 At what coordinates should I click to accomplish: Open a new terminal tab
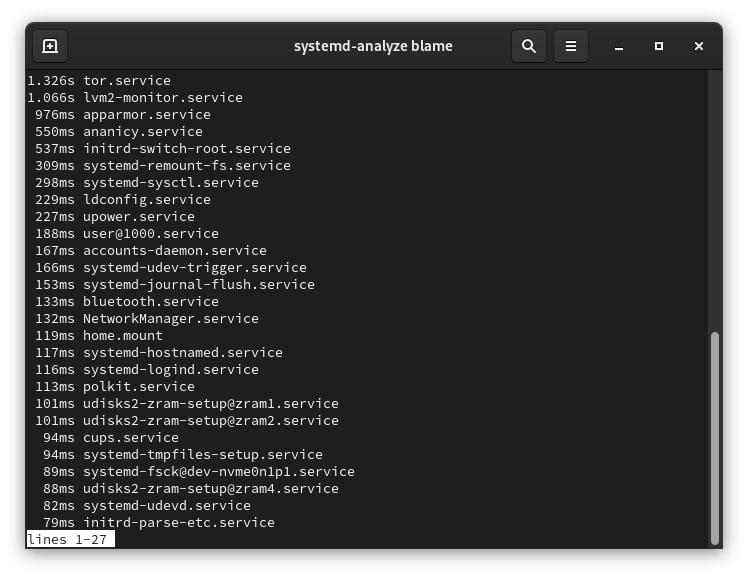coord(50,46)
